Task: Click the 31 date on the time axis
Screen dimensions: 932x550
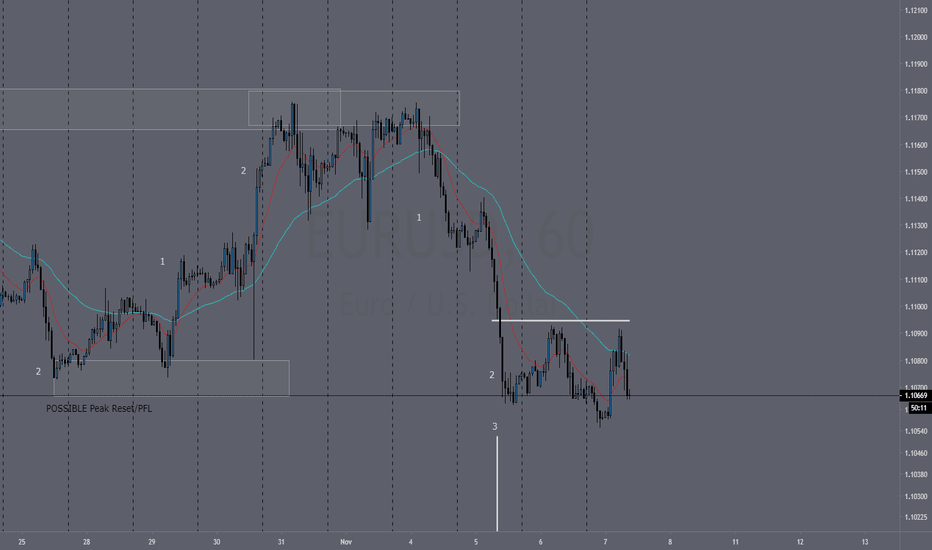Action: pyautogui.click(x=281, y=542)
